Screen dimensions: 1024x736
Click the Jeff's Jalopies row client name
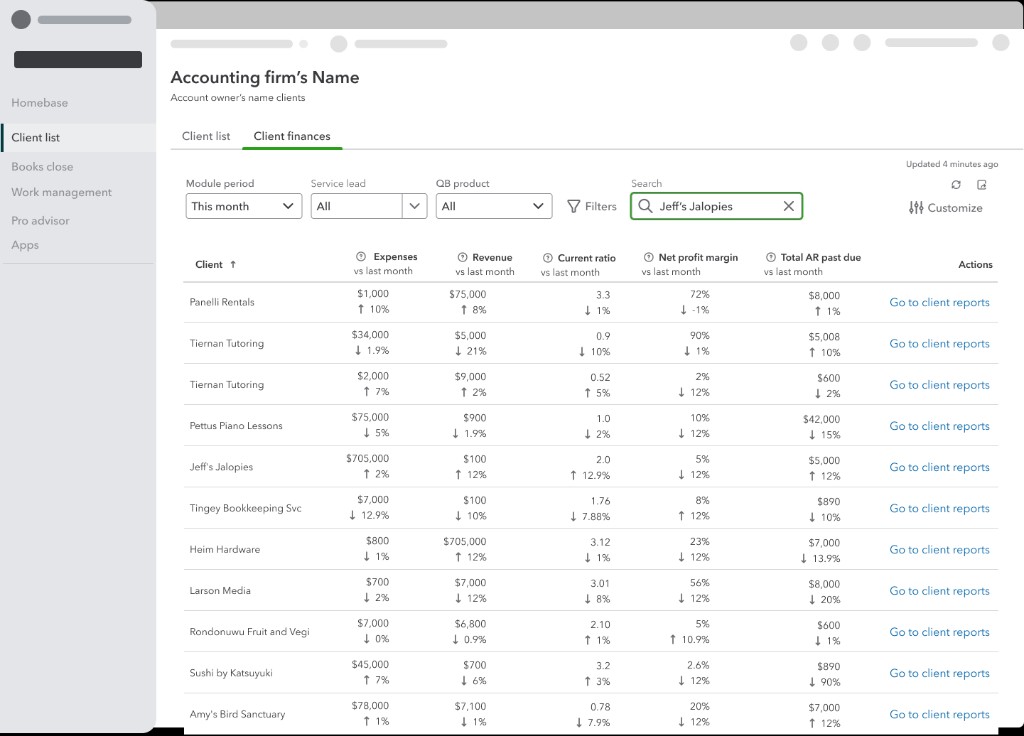(x=221, y=467)
